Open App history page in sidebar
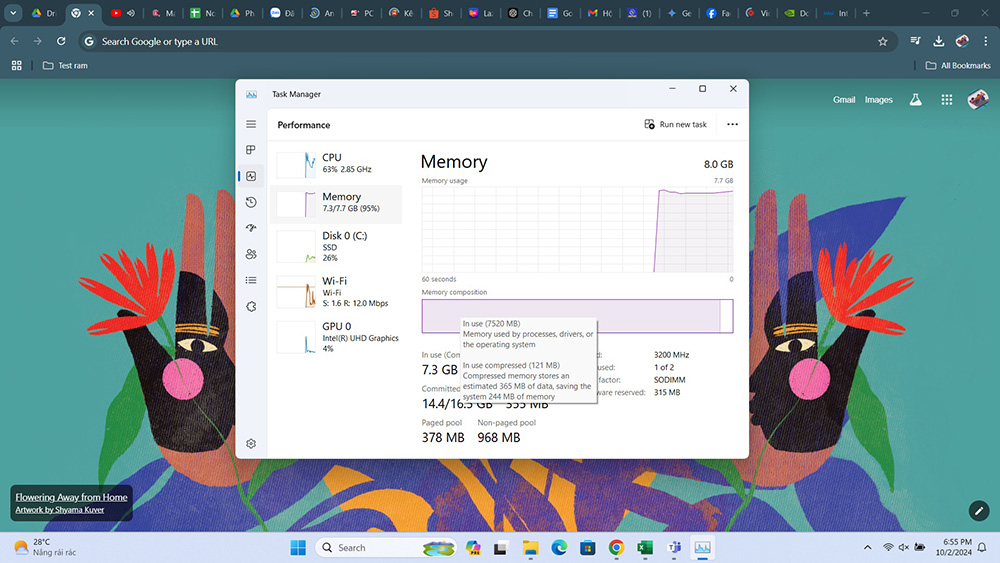 251,202
